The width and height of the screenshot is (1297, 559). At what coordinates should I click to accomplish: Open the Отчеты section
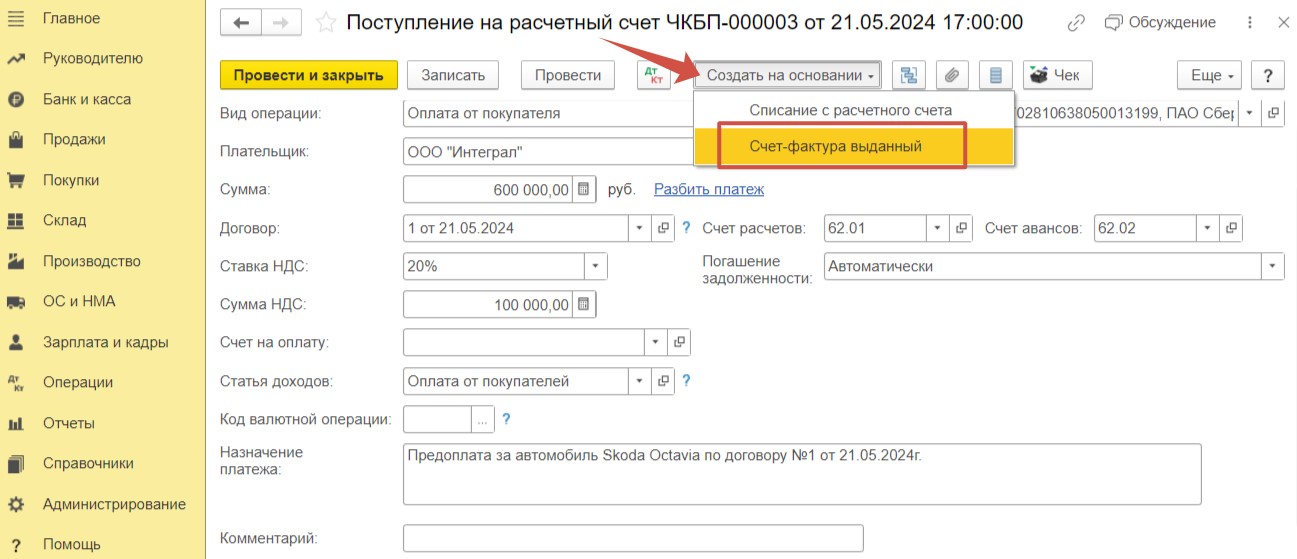coord(68,423)
